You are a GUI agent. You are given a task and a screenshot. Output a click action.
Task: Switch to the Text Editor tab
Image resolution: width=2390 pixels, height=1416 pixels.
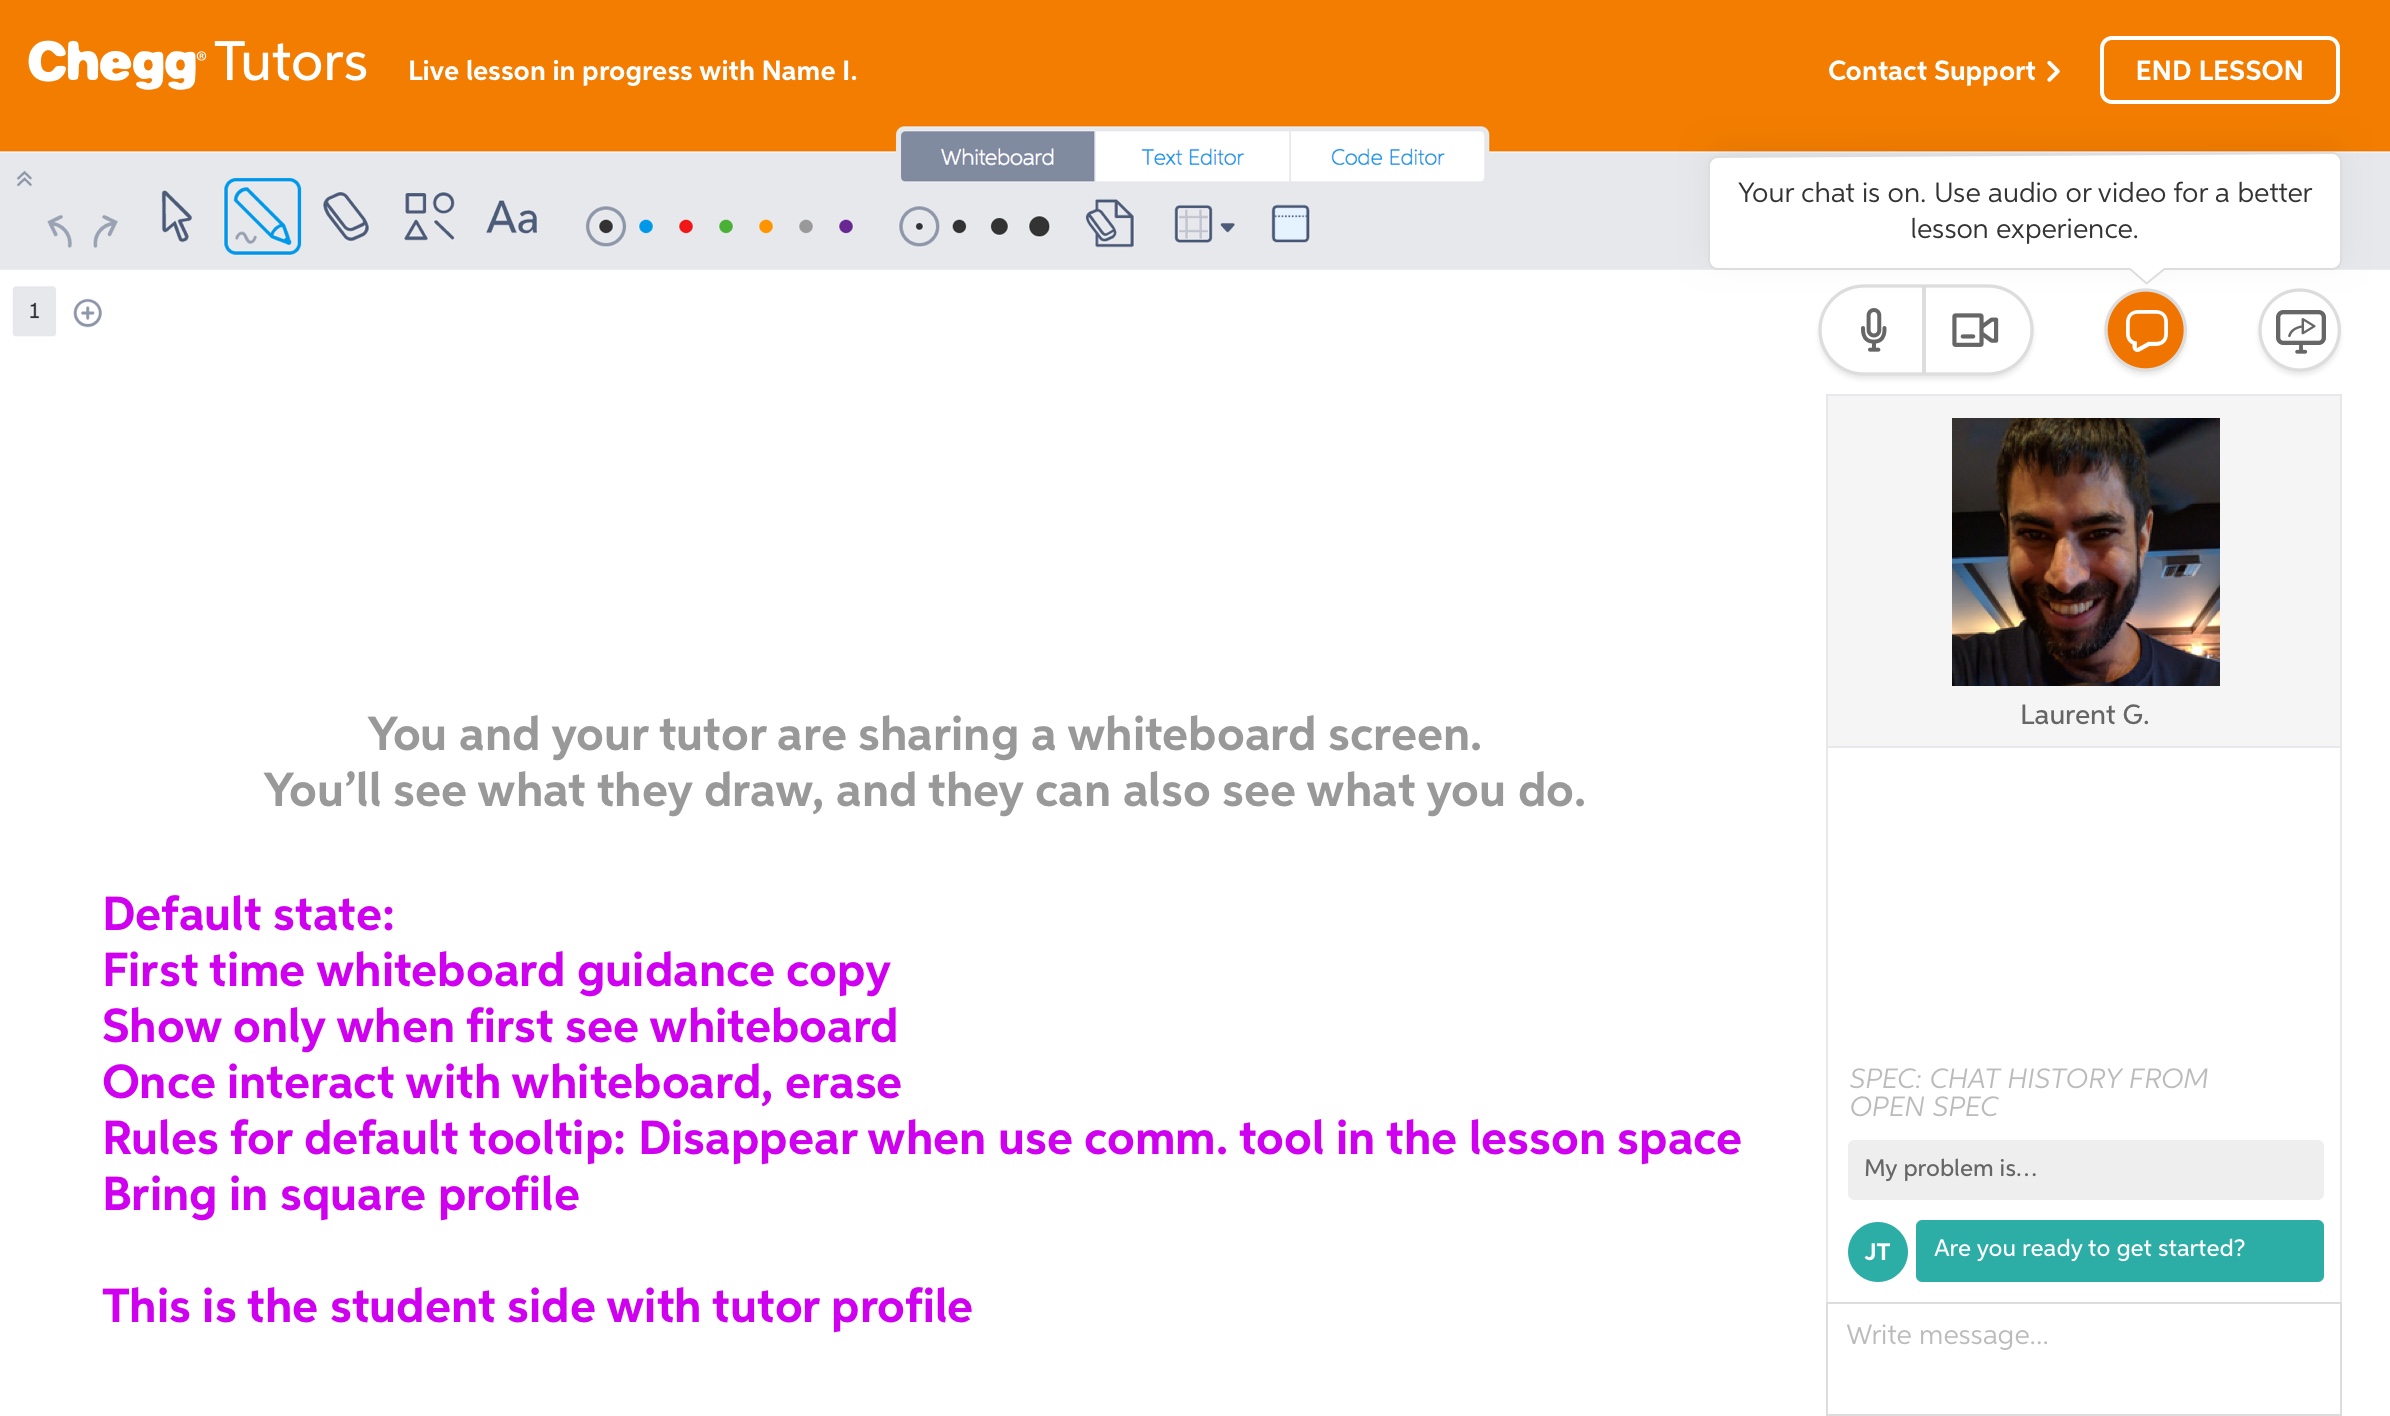point(1192,157)
